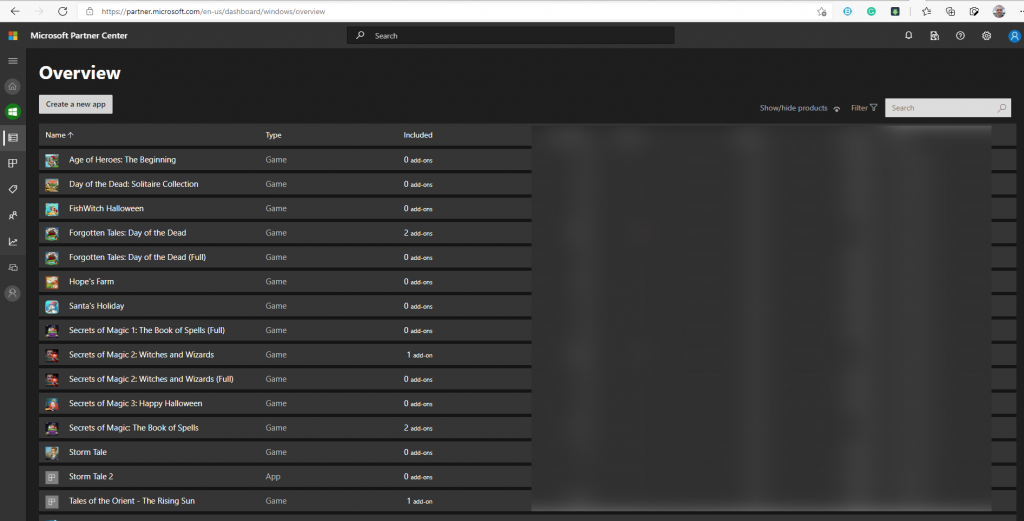The image size is (1024, 521).
Task: Click the price tag icon in the sidebar
Action: point(13,189)
